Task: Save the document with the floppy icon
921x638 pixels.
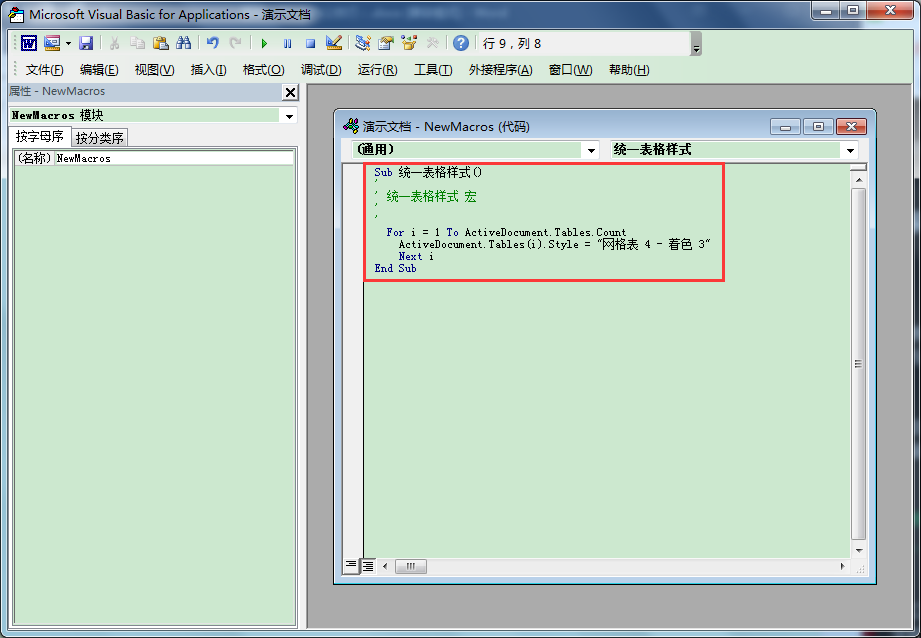Action: [86, 43]
